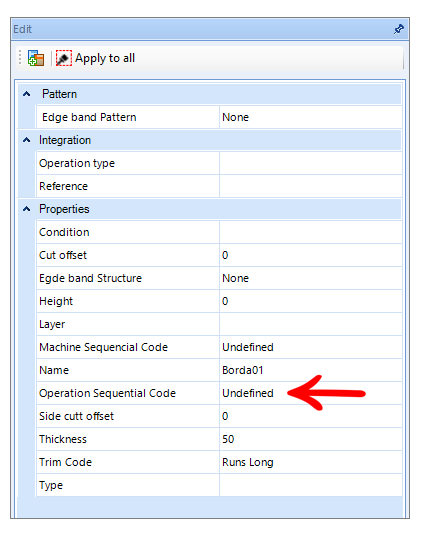Screen dimensions: 427x537
Task: Collapse the Properties section
Action: pos(26,209)
